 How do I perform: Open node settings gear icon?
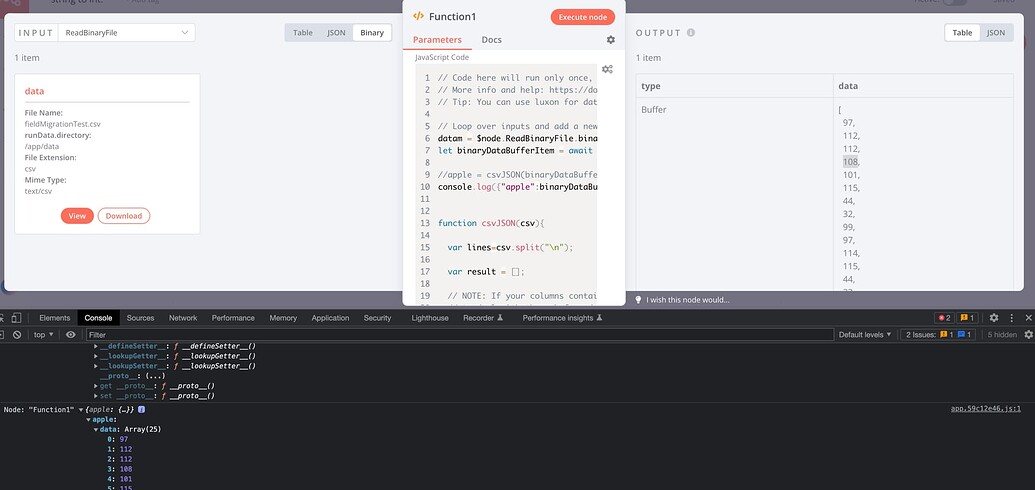point(611,40)
